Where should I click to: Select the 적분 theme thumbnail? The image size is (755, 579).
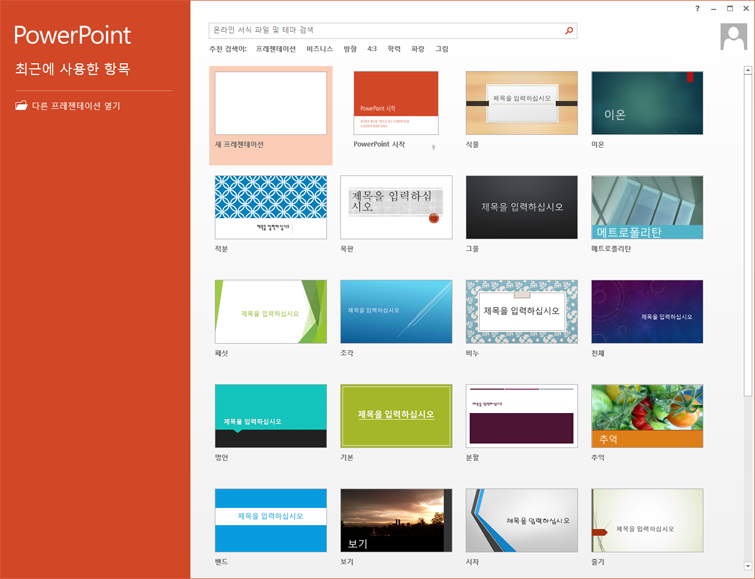(x=271, y=207)
